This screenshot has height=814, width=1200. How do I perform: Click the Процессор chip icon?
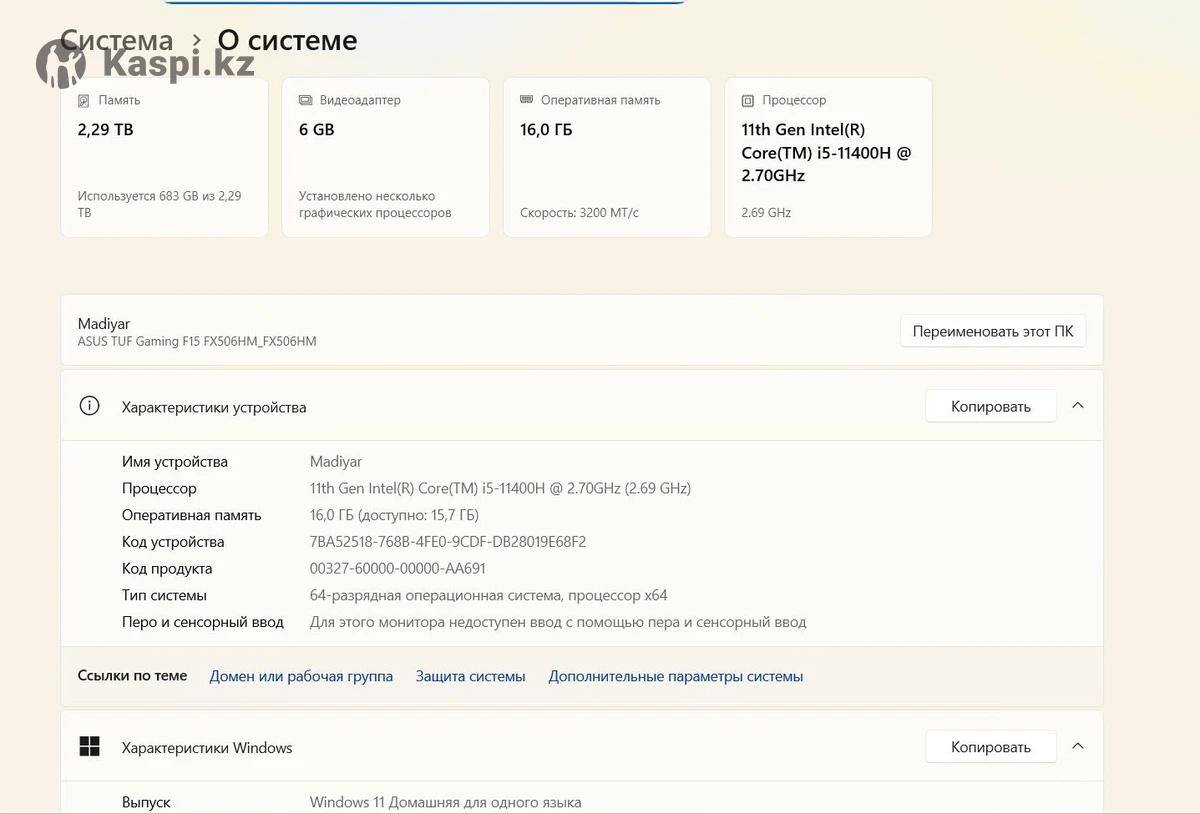click(x=747, y=101)
